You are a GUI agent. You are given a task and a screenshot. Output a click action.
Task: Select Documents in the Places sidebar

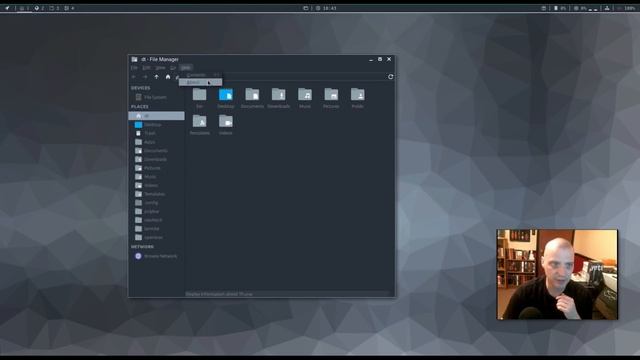click(151, 151)
